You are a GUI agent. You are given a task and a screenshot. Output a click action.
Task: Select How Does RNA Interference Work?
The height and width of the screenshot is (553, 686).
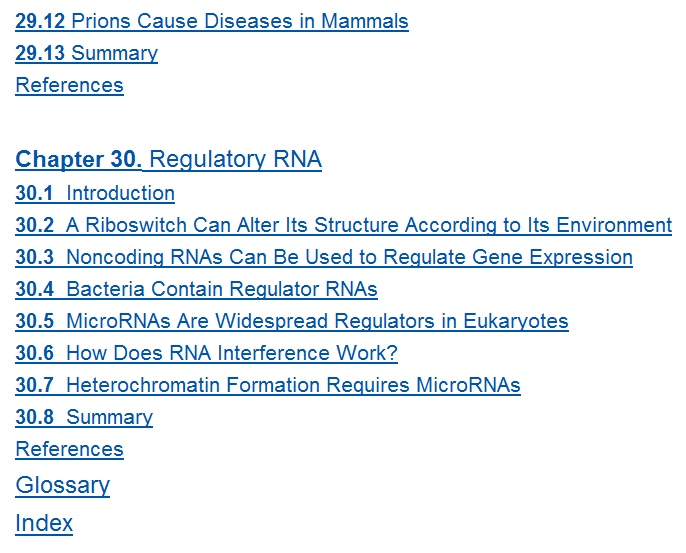(231, 353)
